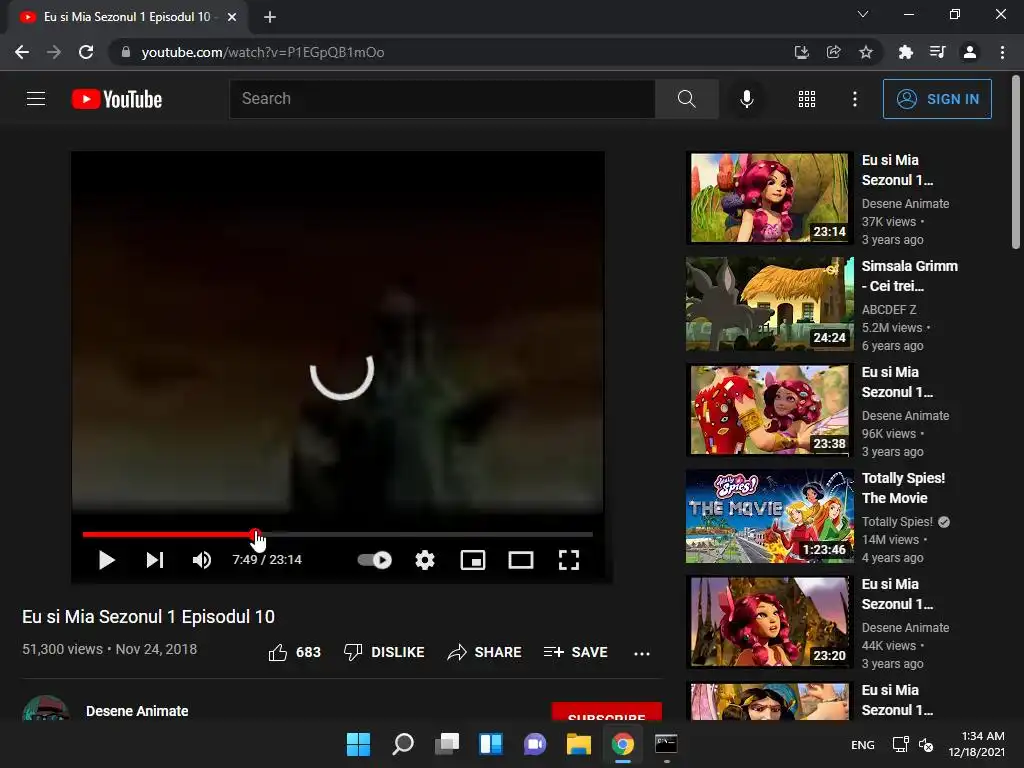Click the verified Totally Spies! channel name
Image resolution: width=1024 pixels, height=768 pixels.
click(897, 521)
